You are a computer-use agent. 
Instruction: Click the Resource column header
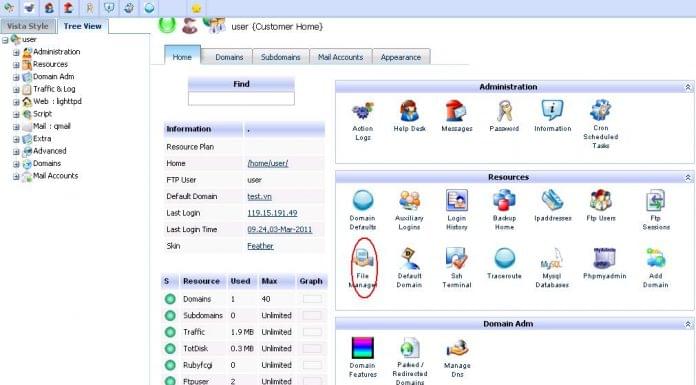[202, 281]
